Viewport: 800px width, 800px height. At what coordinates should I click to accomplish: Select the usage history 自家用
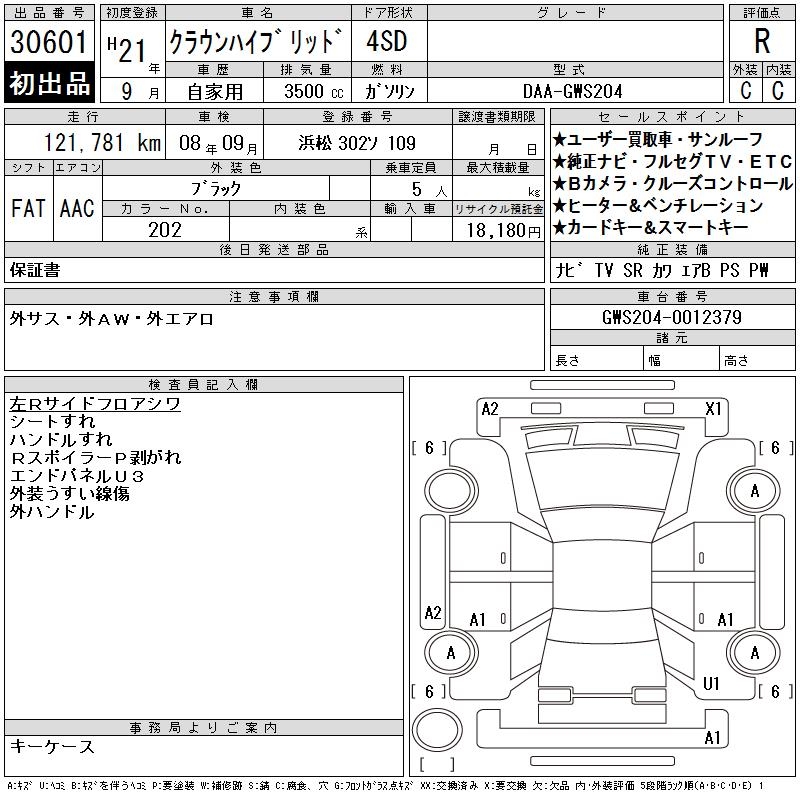coord(215,92)
